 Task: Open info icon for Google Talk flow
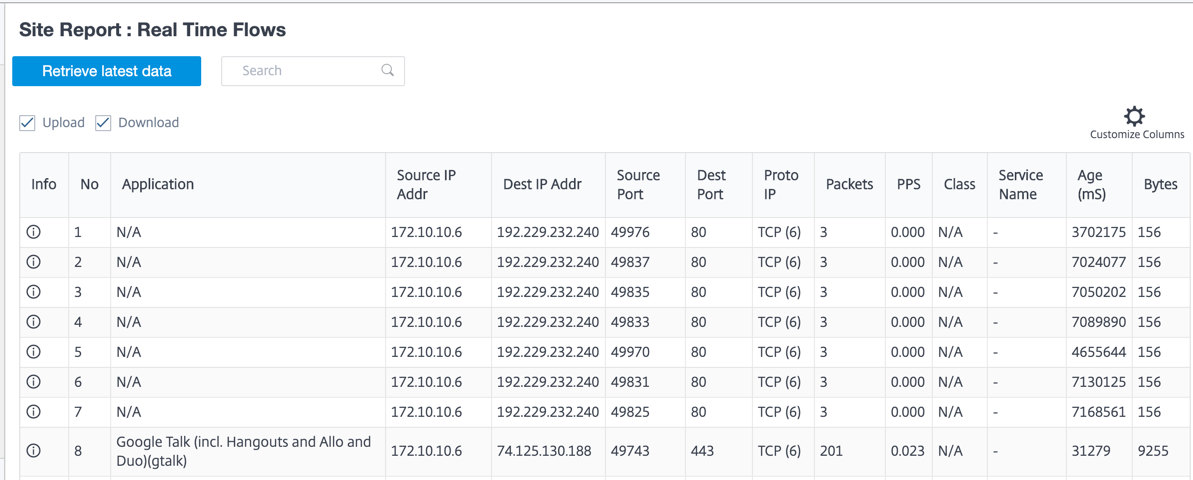(33, 451)
